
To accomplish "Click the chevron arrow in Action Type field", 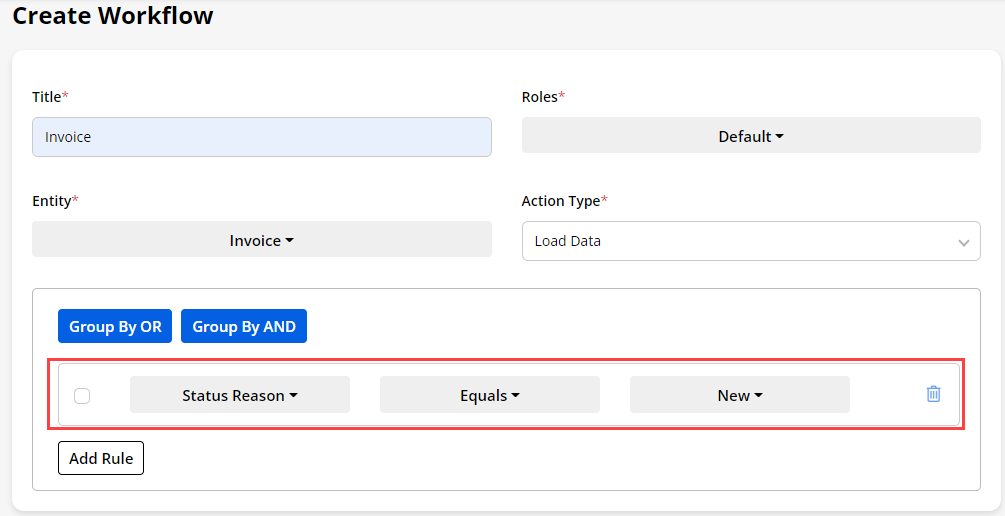I will tap(963, 242).
